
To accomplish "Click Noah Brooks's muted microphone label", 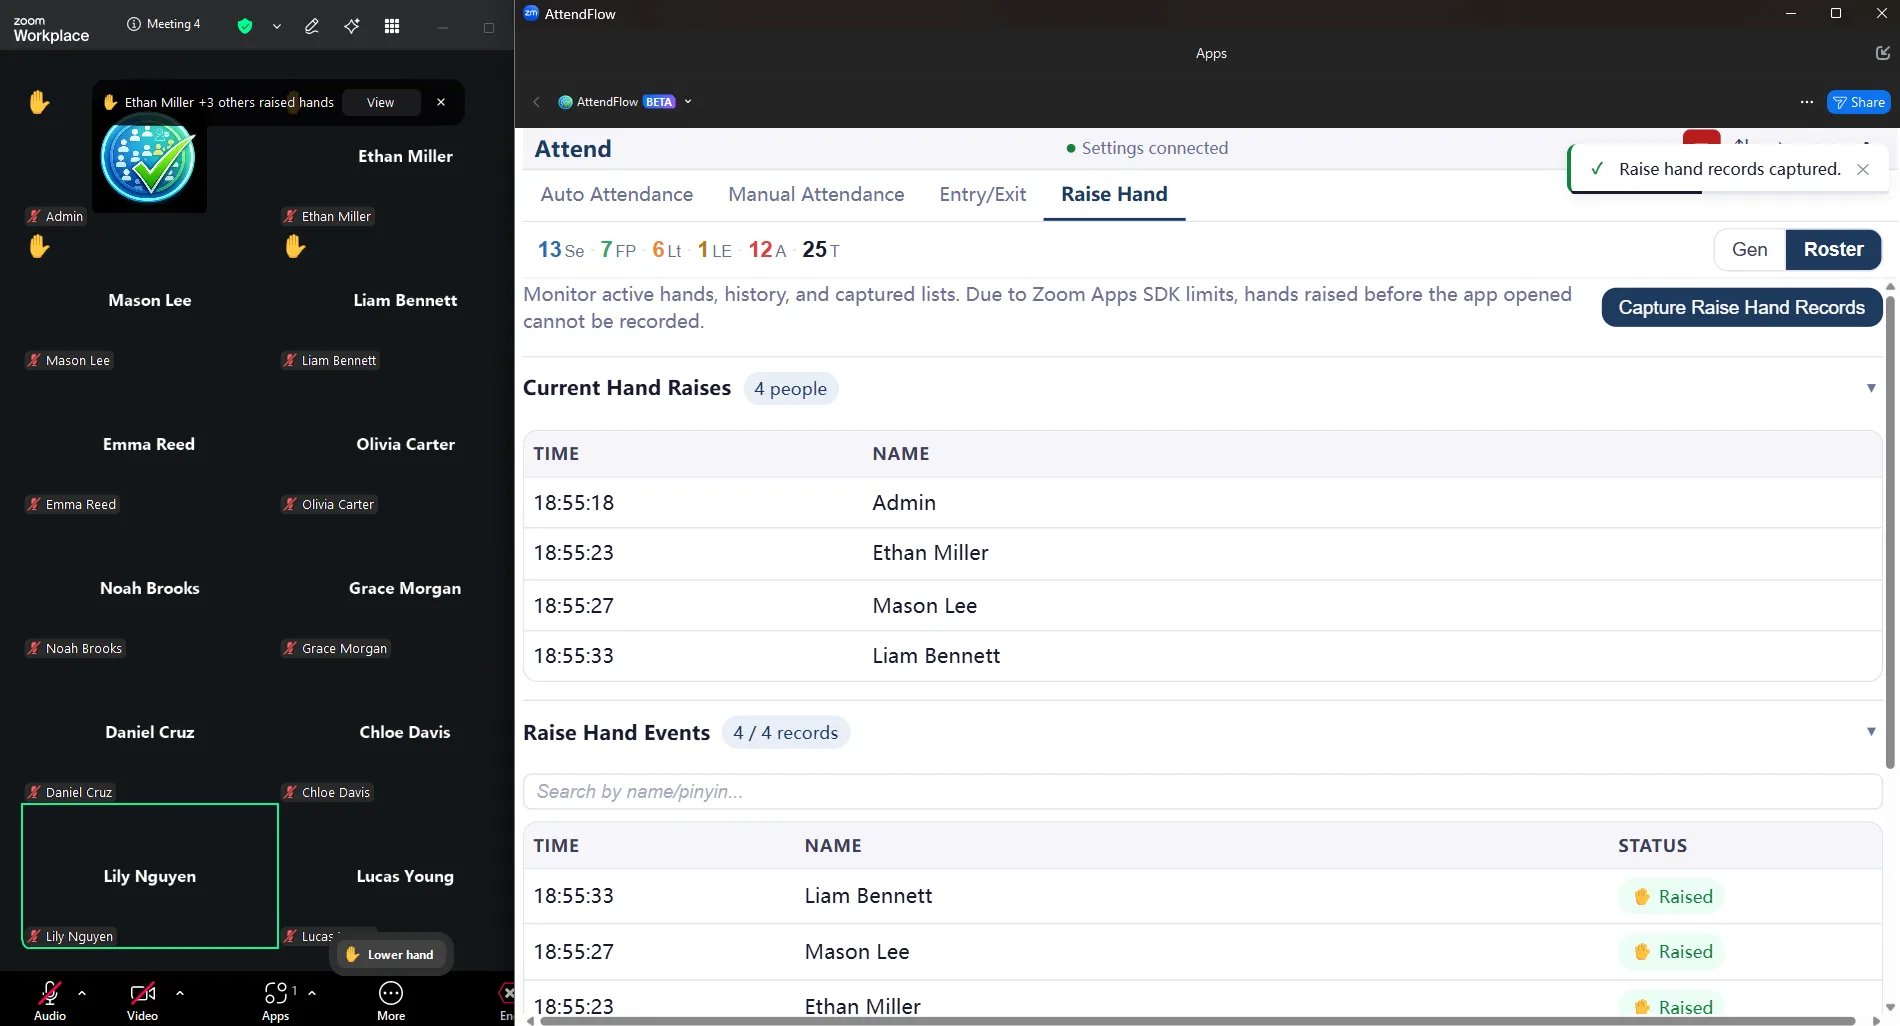I will pyautogui.click(x=75, y=648).
